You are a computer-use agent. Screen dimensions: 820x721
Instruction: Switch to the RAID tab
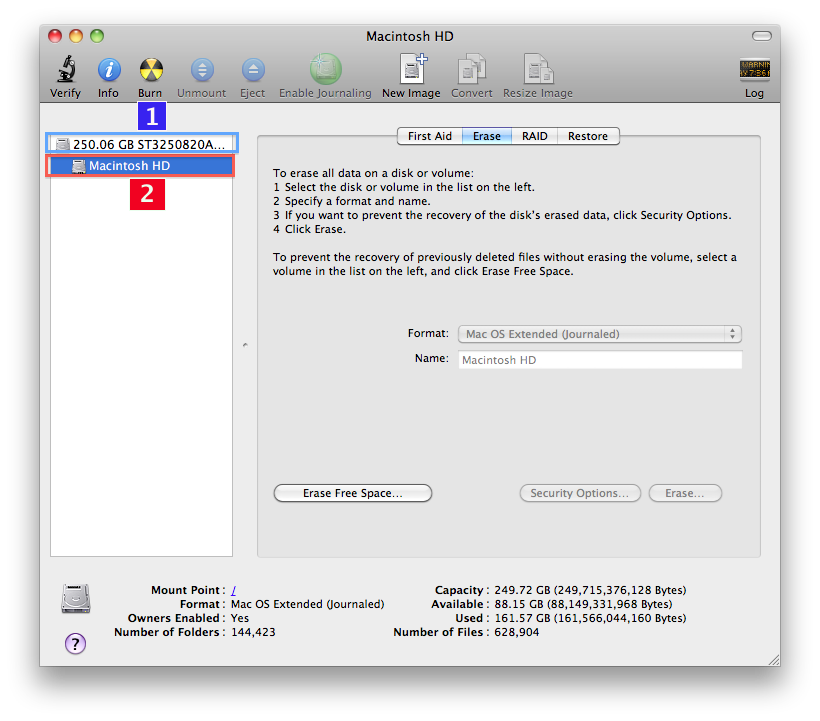[x=534, y=136]
